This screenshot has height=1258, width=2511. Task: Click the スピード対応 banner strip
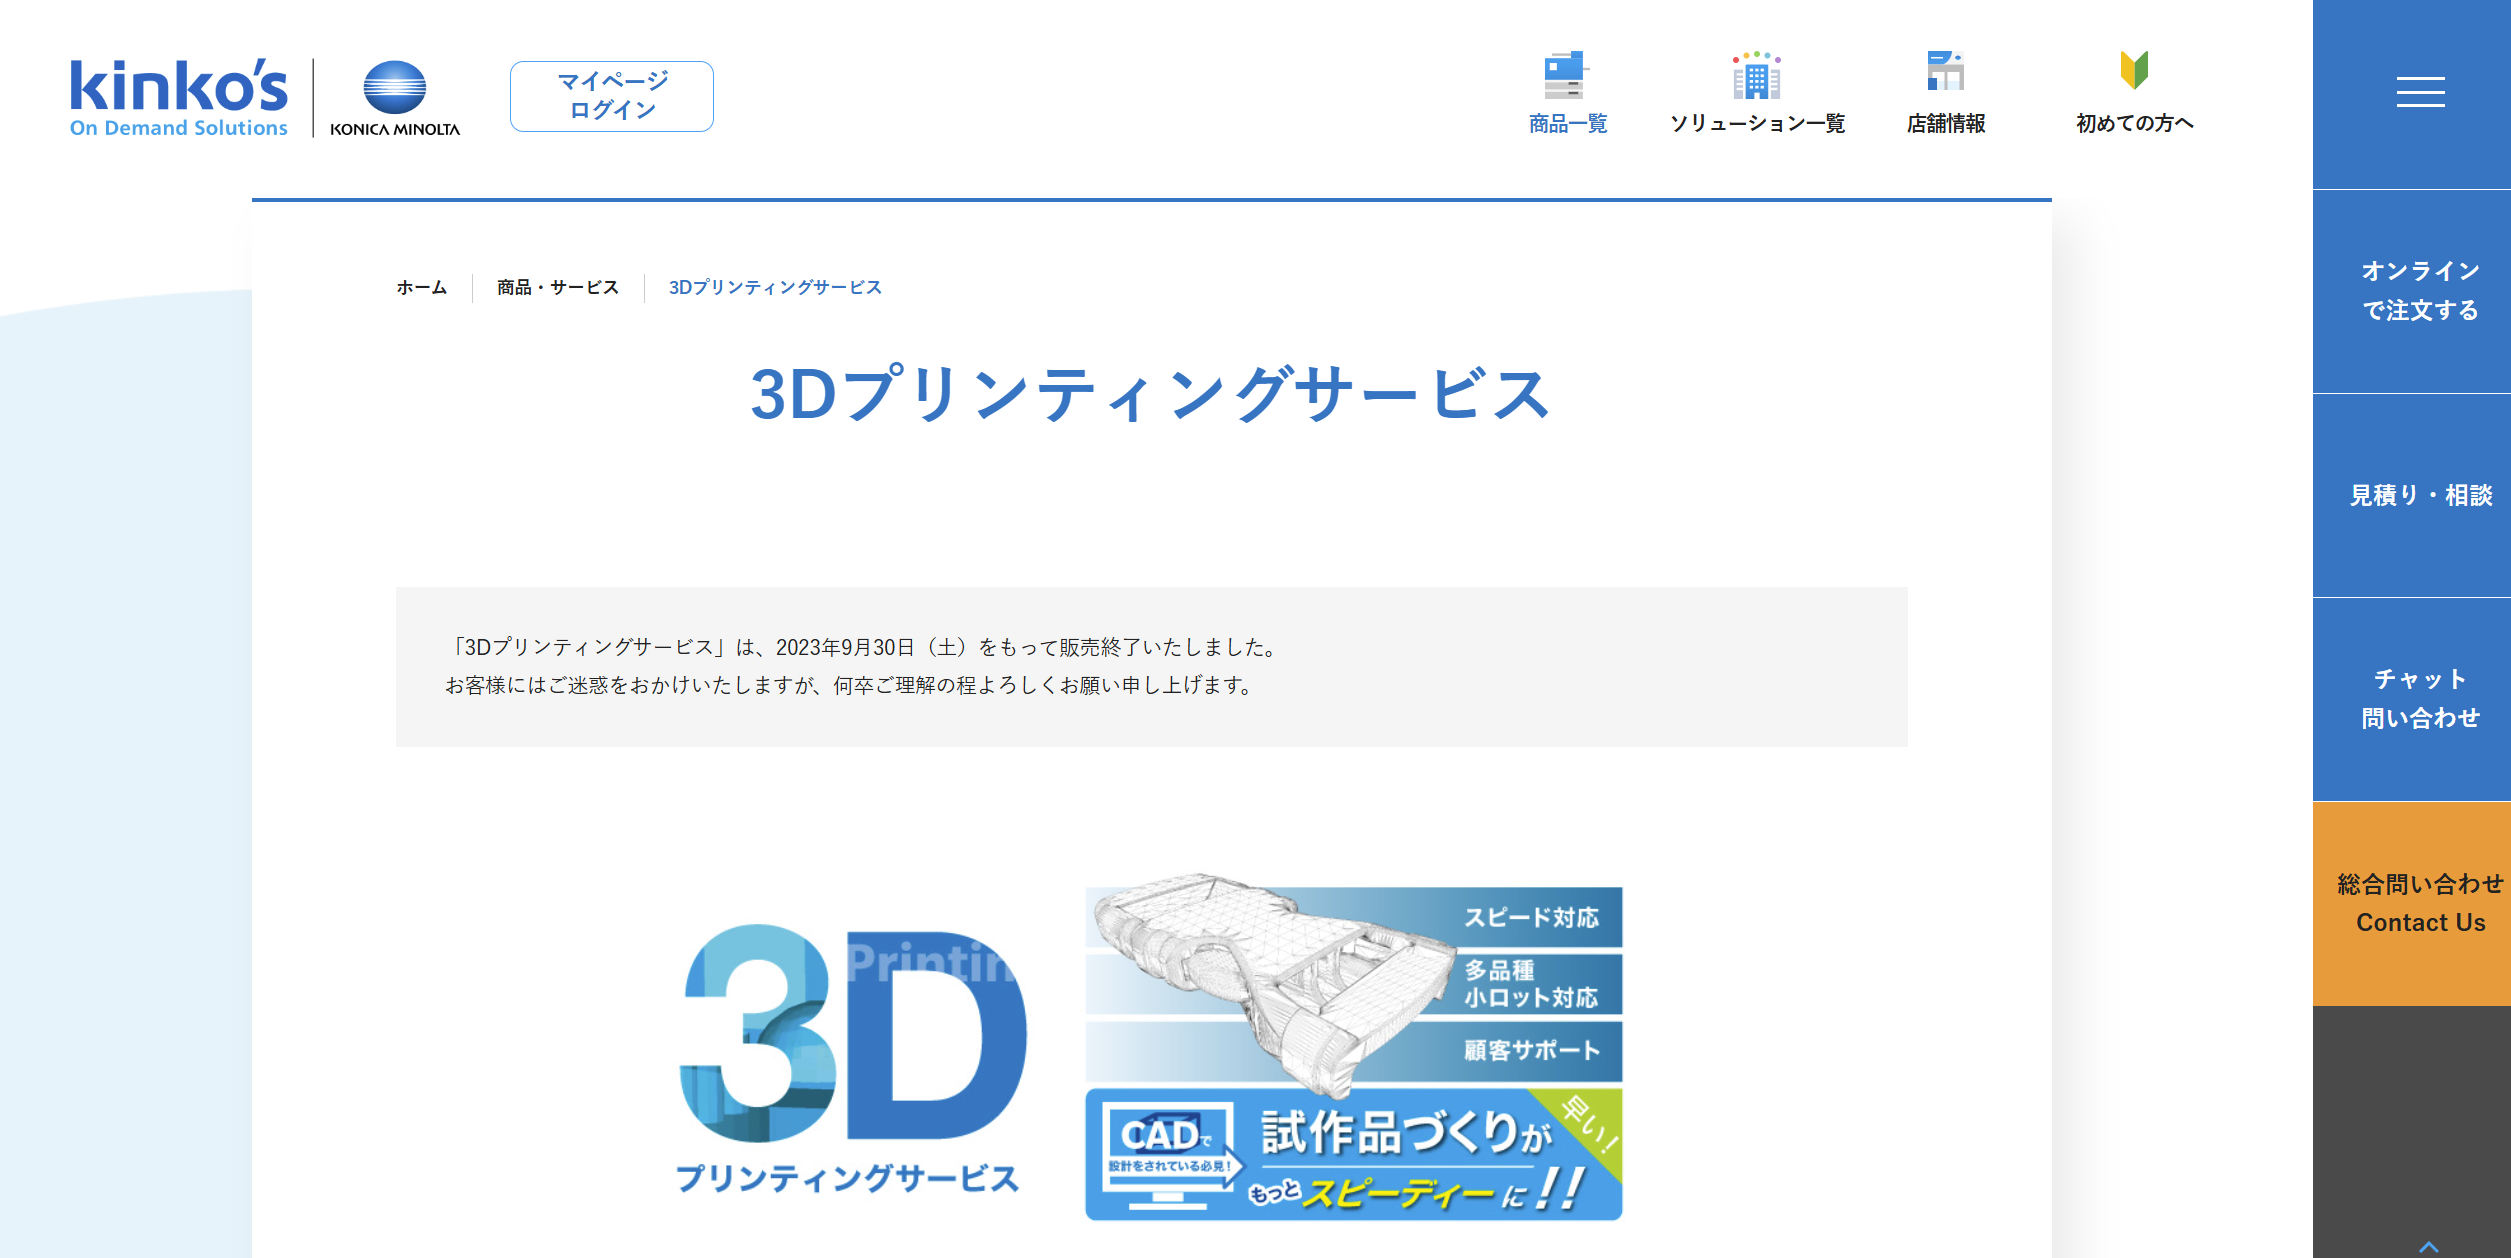1354,917
